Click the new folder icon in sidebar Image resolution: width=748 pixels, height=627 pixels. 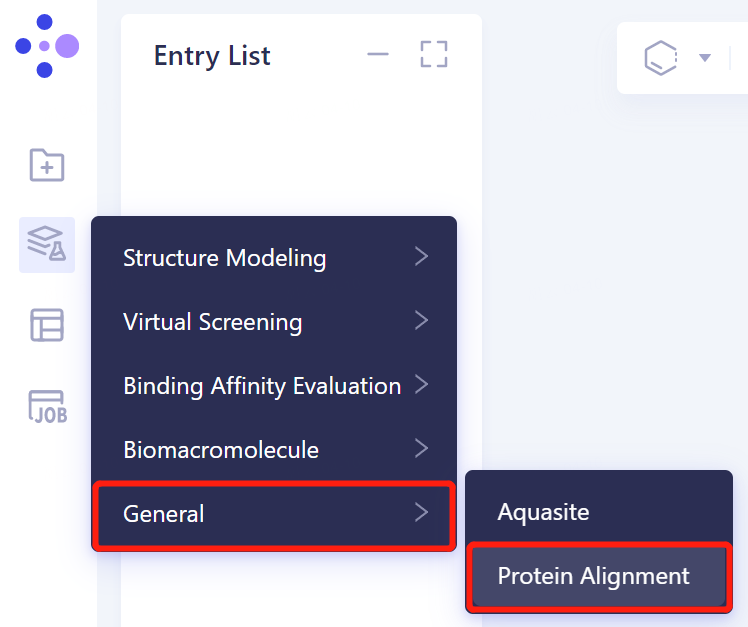[47, 165]
